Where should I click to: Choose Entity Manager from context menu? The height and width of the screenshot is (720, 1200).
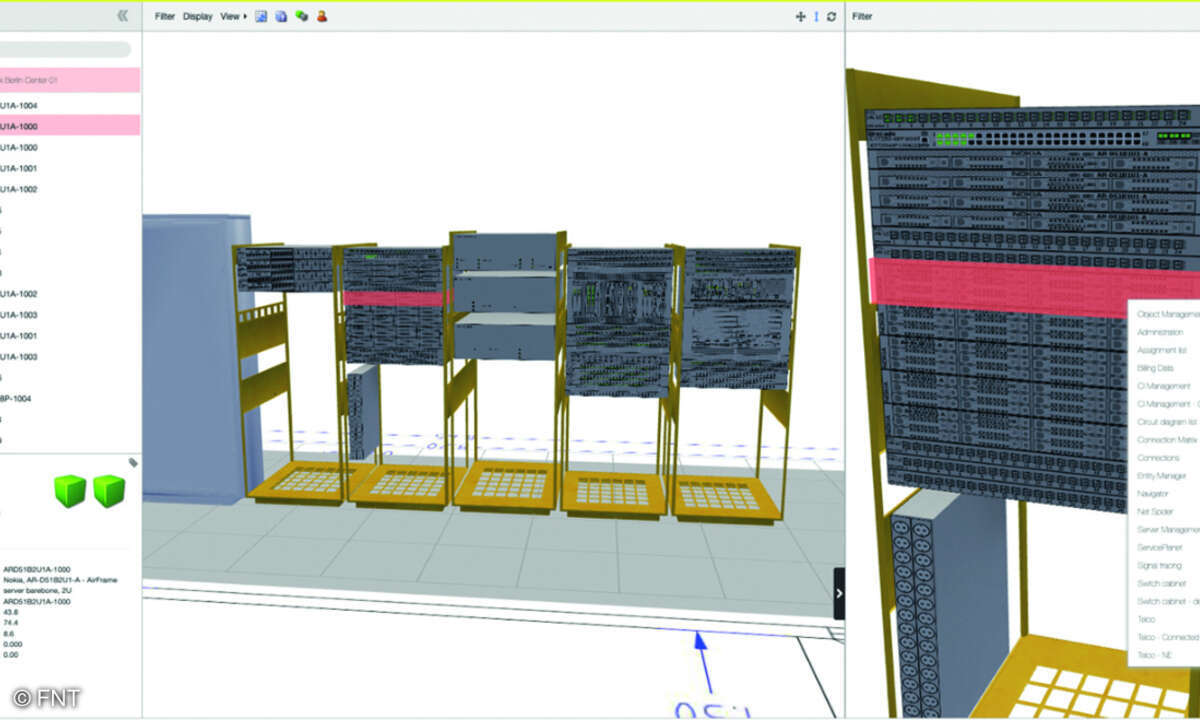1161,476
